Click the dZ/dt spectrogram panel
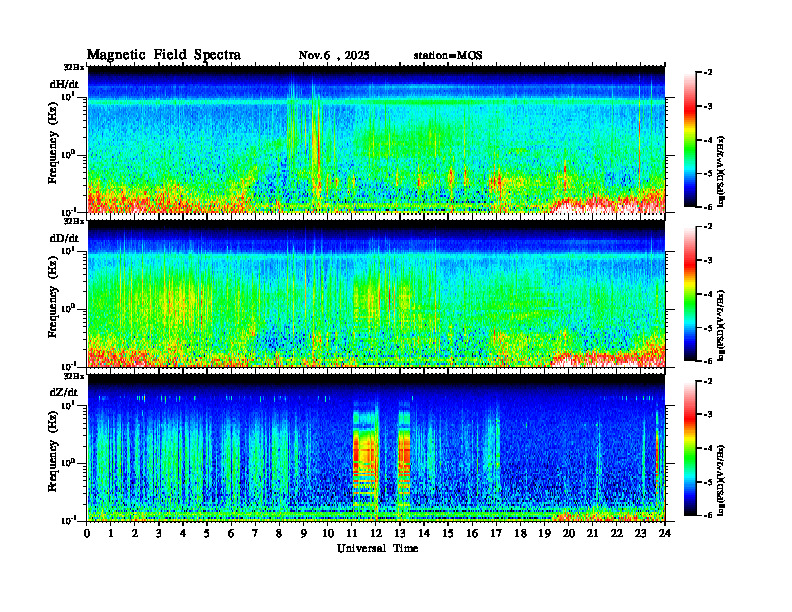The width and height of the screenshot is (792, 612). (376, 448)
